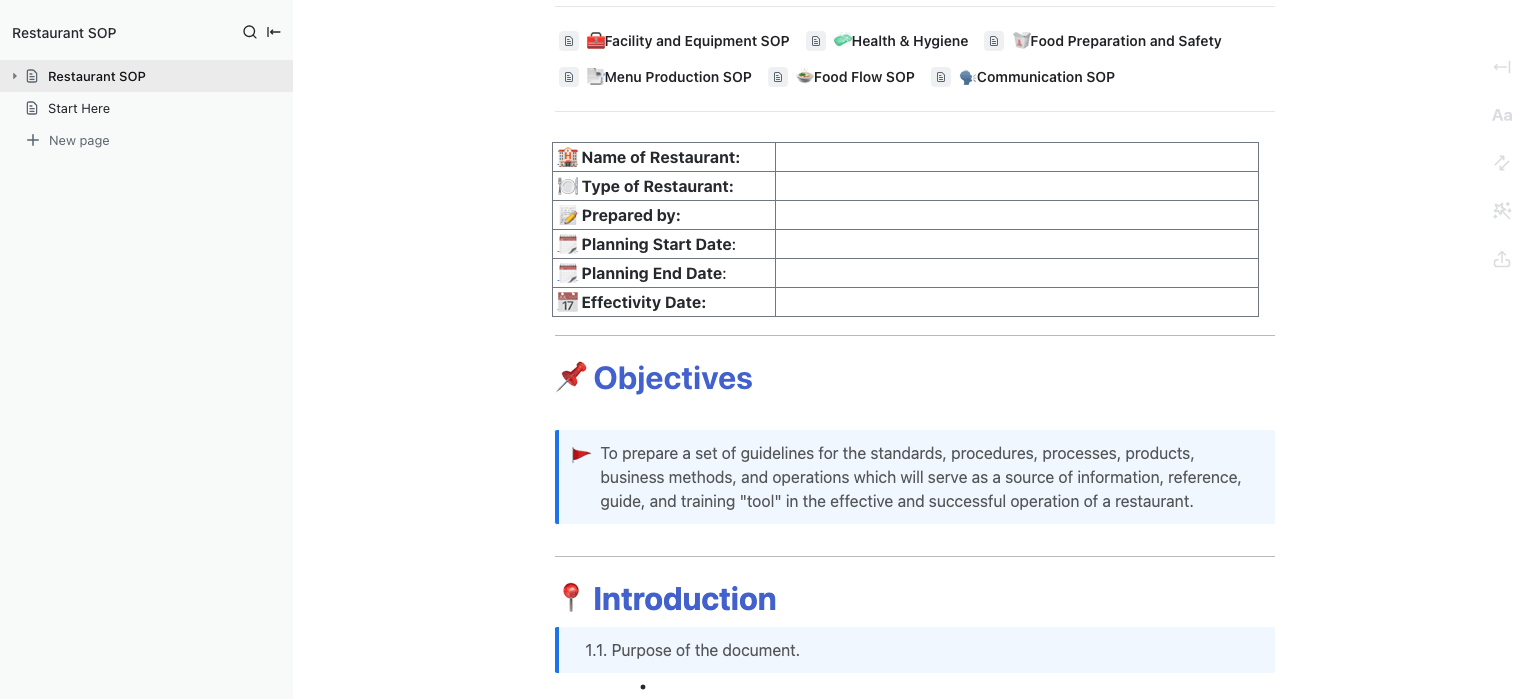
Task: Click the Effectivity Date value cell
Action: click(x=1016, y=302)
